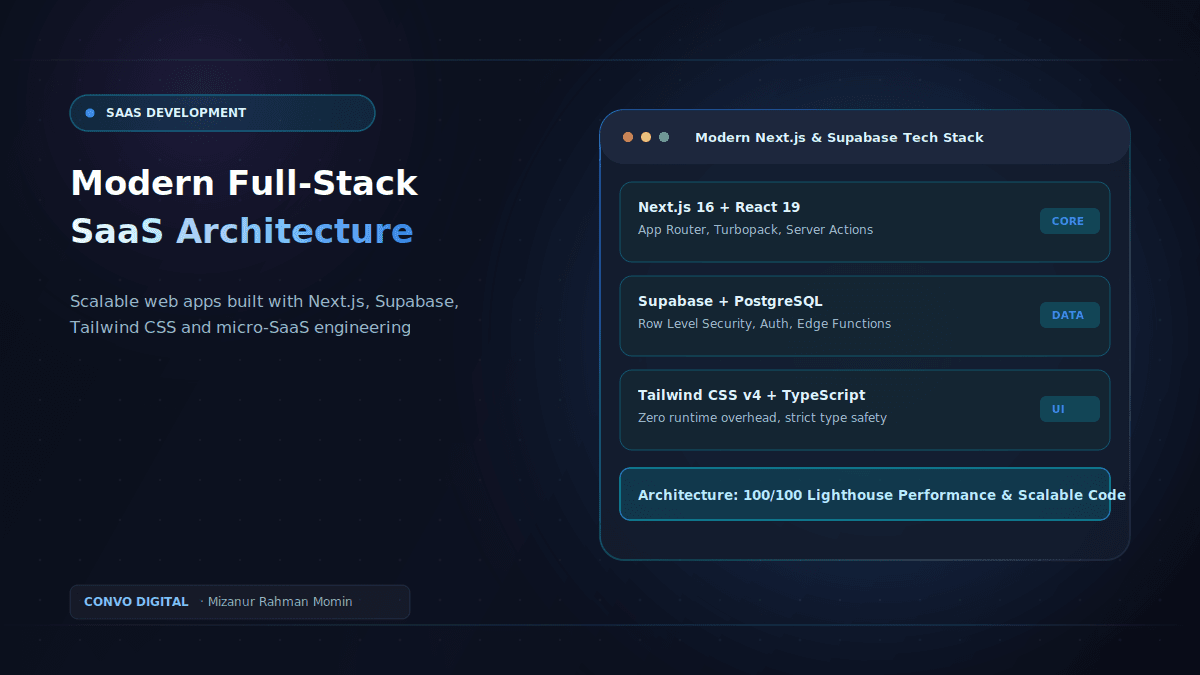
Task: Click the blue dot in SAAS DEVELOPMENT badge
Action: (x=90, y=113)
